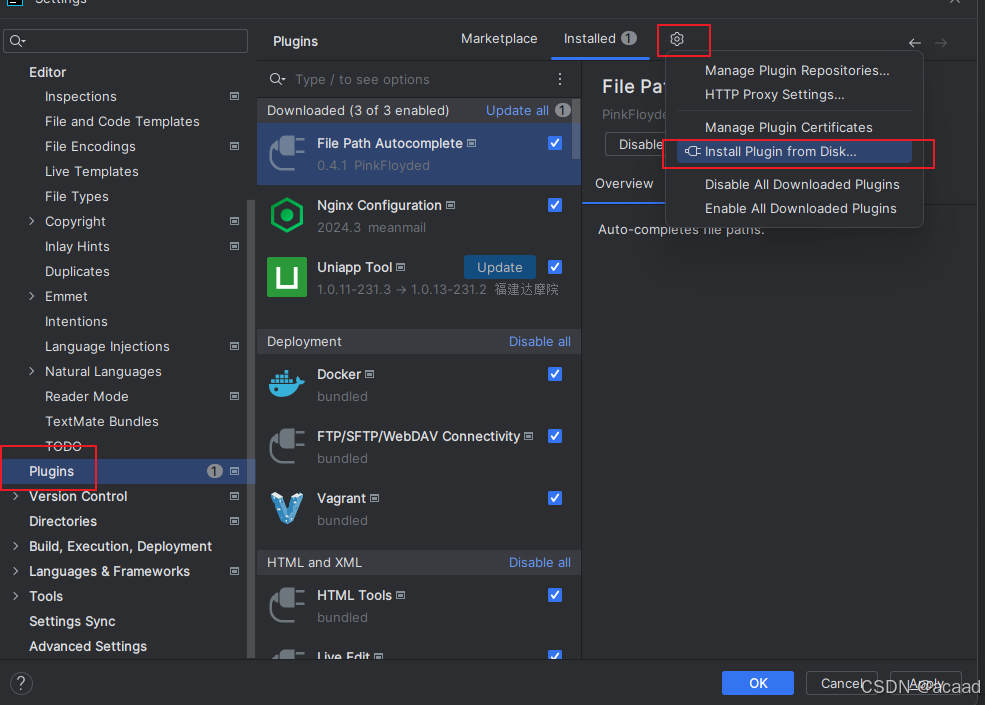Toggle Uniapp Tool plugin checkbox
Image resolution: width=985 pixels, height=705 pixels.
click(x=555, y=267)
